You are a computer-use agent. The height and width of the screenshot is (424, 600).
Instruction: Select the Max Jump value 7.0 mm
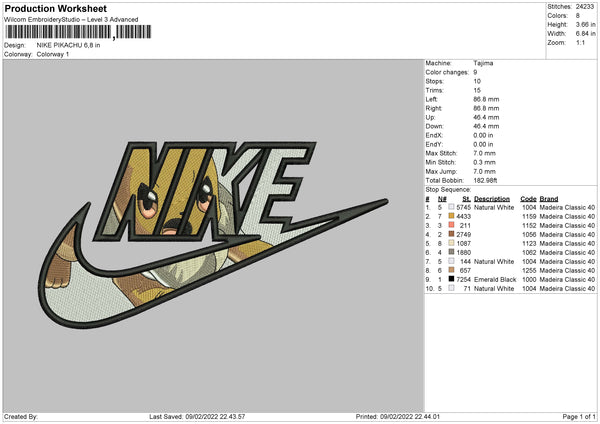484,171
